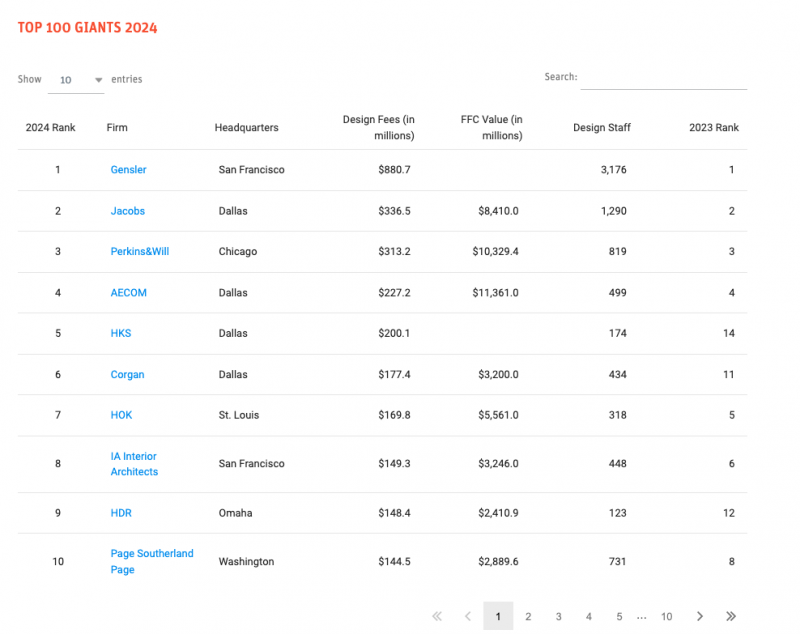
Task: Click the Search input field
Action: click(663, 78)
